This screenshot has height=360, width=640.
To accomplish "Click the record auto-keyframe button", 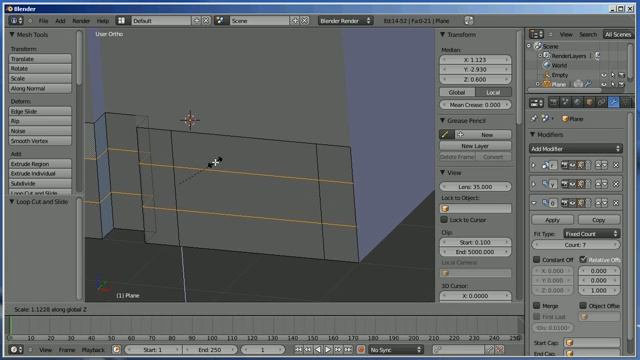I will pyautogui.click(x=361, y=349).
